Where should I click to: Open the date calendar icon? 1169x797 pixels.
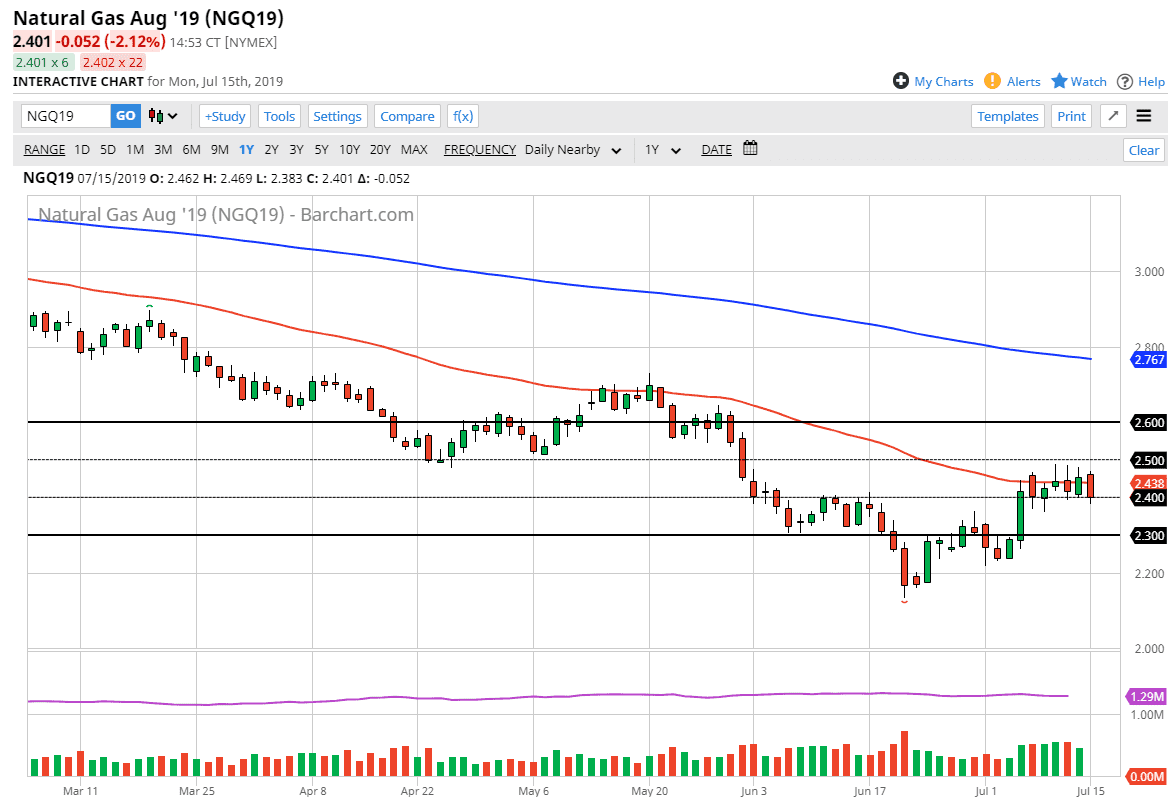pos(750,149)
